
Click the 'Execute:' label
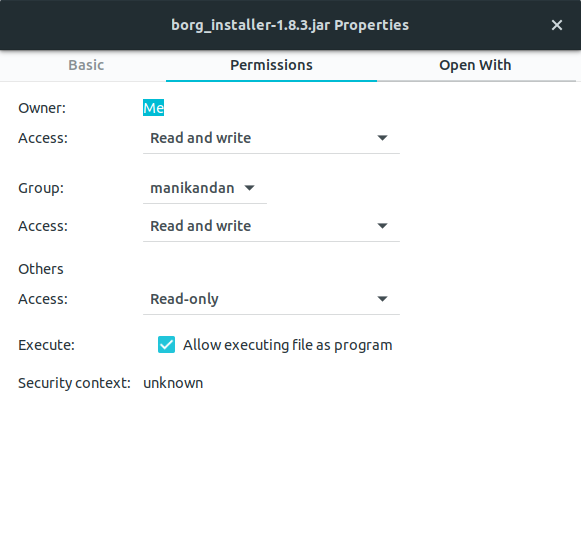[46, 345]
